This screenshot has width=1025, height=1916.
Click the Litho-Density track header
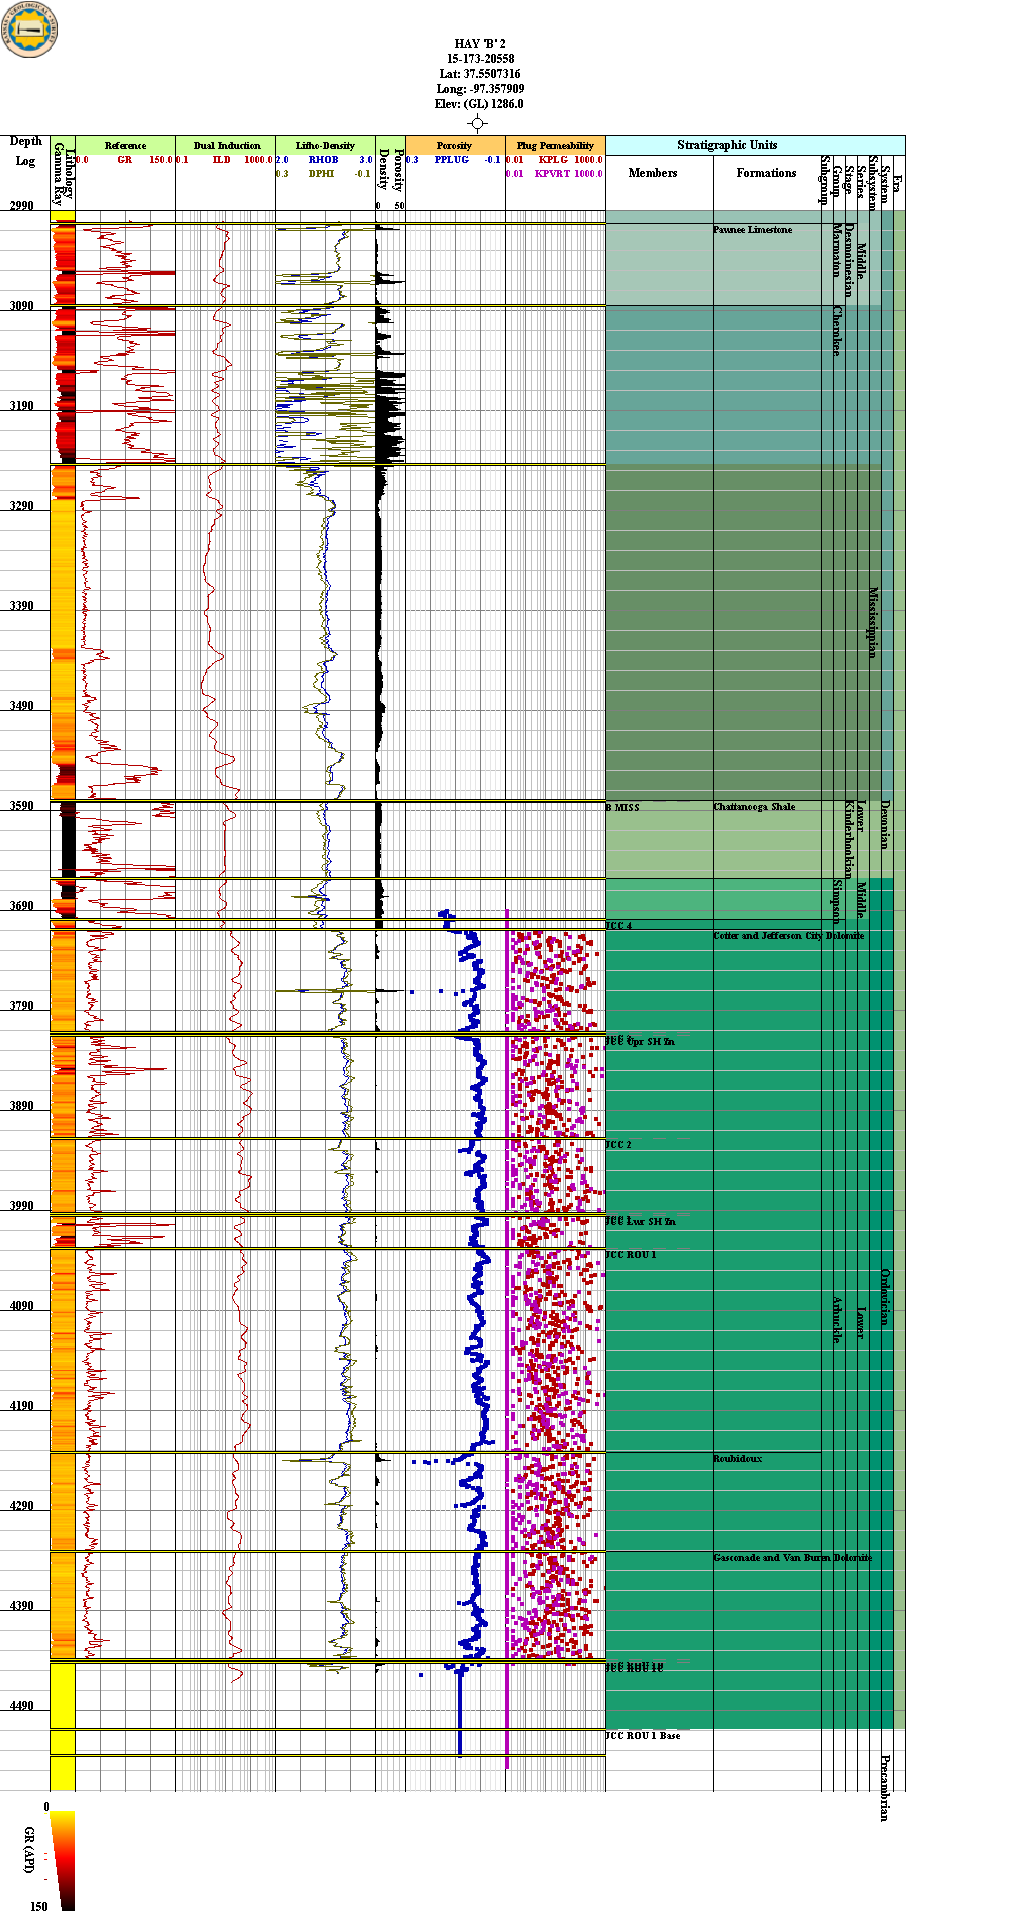(x=325, y=145)
